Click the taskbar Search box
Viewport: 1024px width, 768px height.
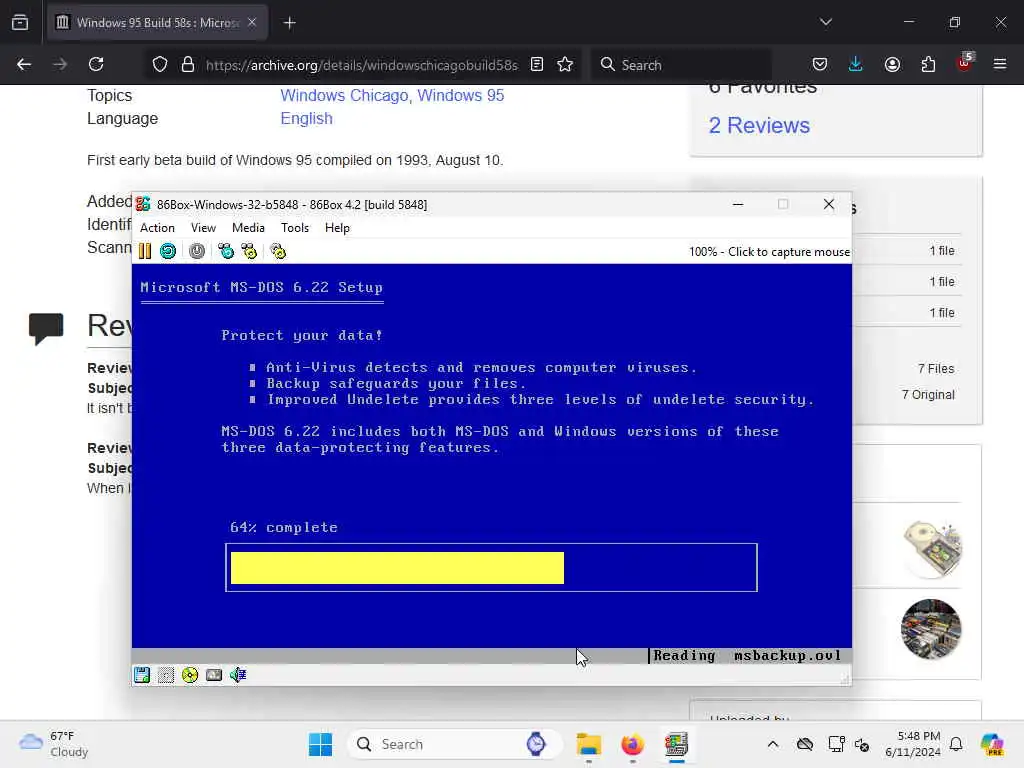pyautogui.click(x=455, y=744)
